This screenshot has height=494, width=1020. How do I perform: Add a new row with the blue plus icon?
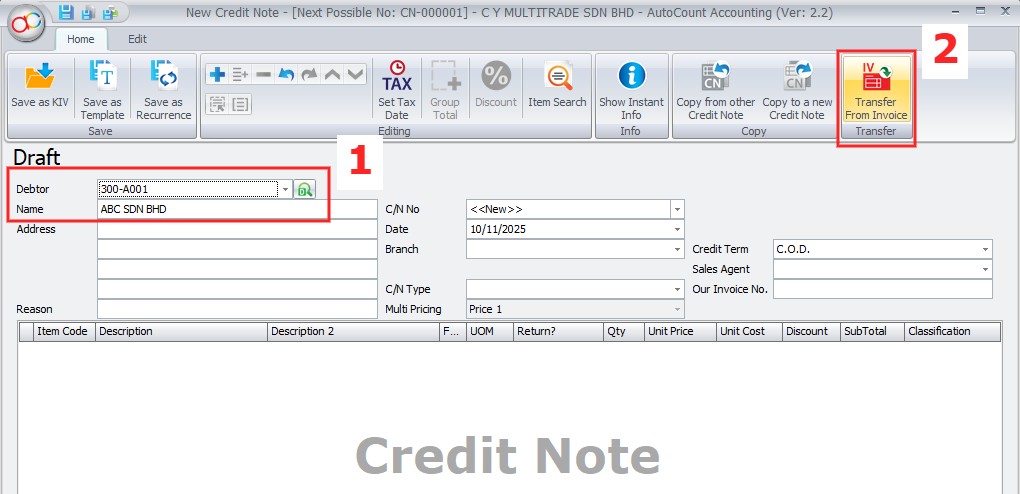tap(217, 75)
